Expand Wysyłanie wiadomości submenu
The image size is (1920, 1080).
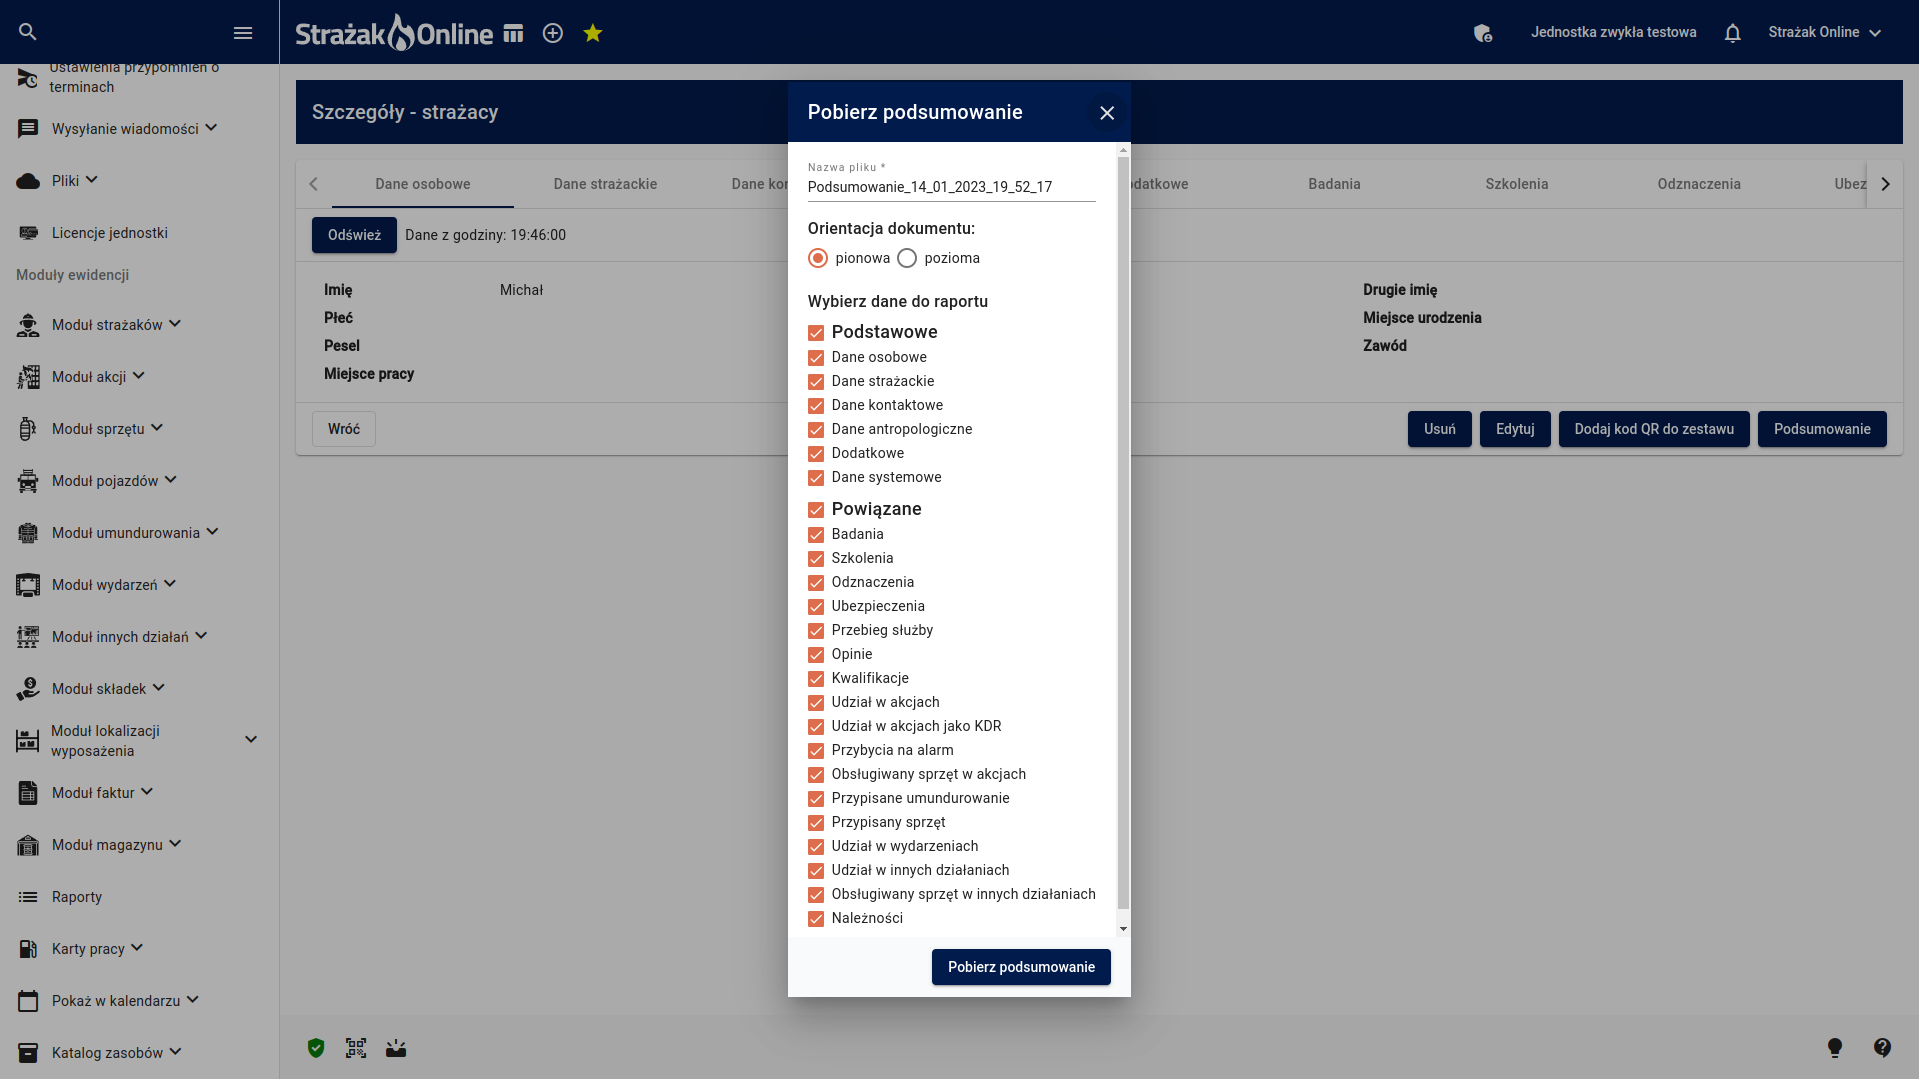[x=211, y=128]
